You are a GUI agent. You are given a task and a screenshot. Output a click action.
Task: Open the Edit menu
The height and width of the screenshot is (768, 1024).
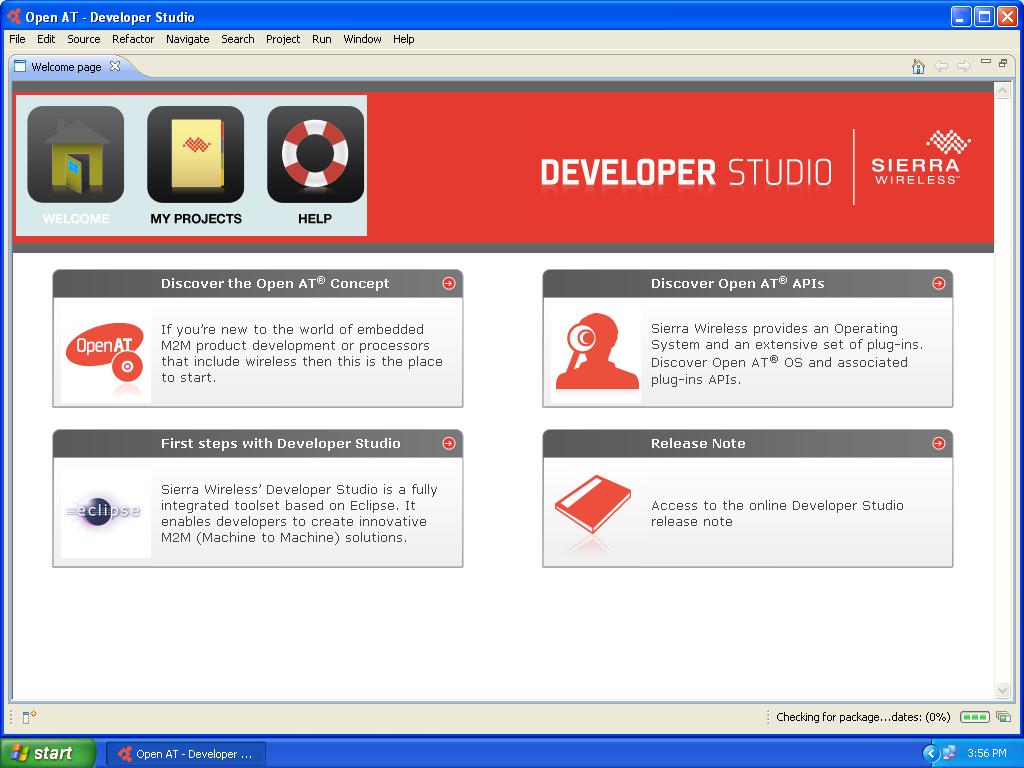point(46,39)
